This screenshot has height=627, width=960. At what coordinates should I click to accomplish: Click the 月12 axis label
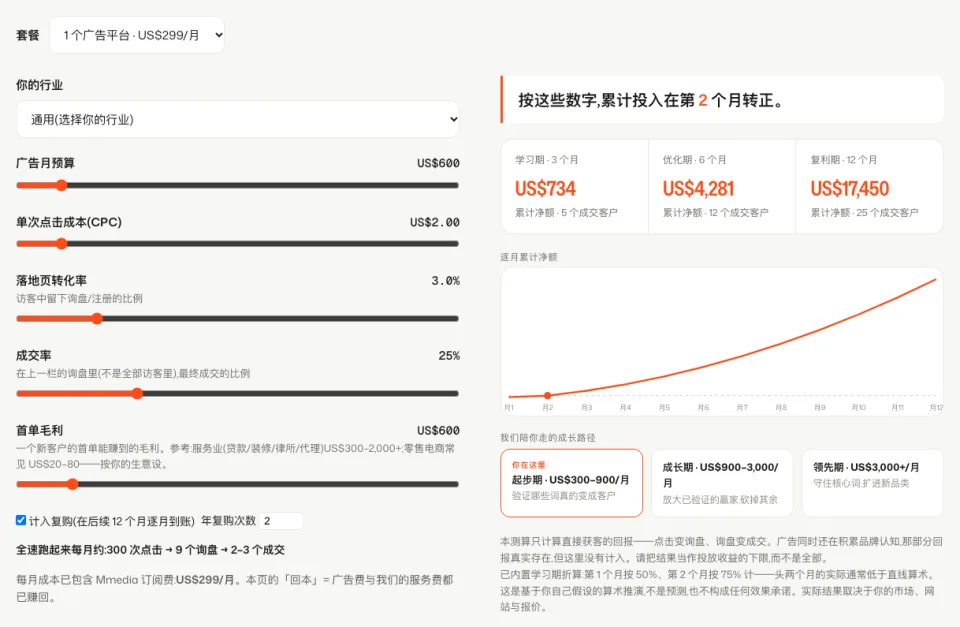pos(936,407)
